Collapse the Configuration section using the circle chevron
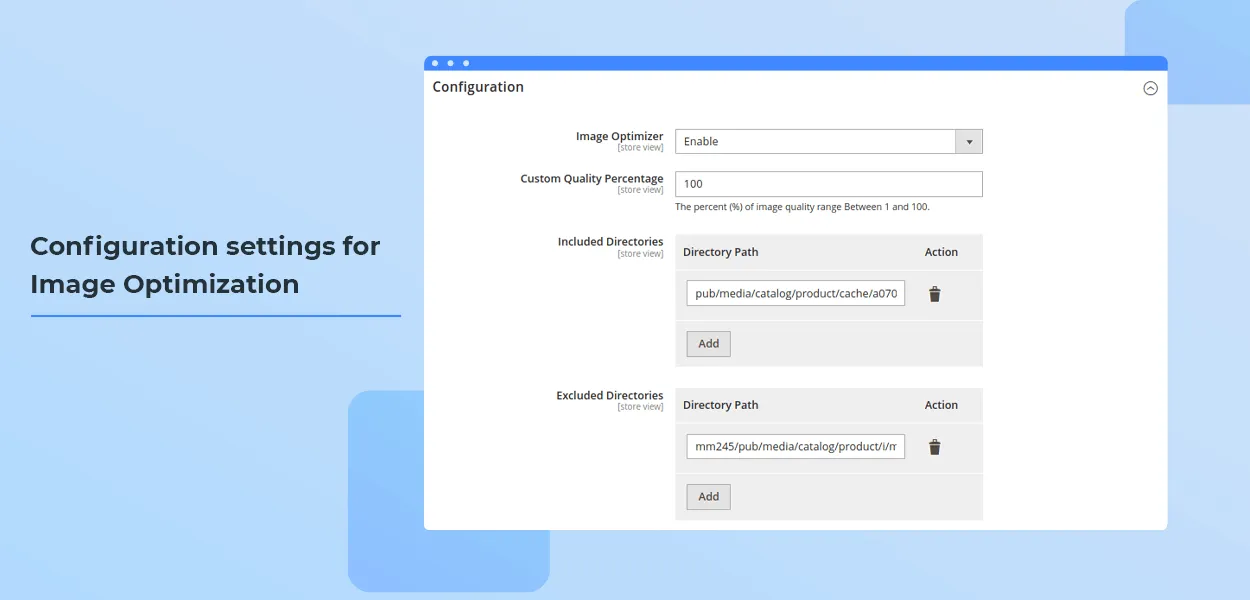The width and height of the screenshot is (1250, 600). tap(1150, 88)
